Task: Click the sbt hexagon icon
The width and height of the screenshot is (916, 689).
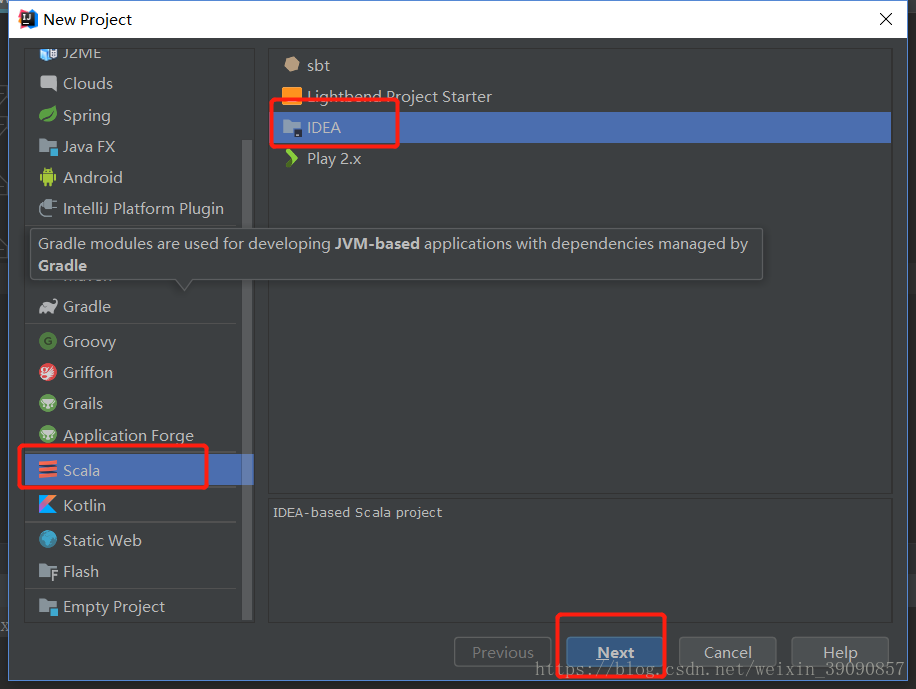Action: click(x=292, y=64)
